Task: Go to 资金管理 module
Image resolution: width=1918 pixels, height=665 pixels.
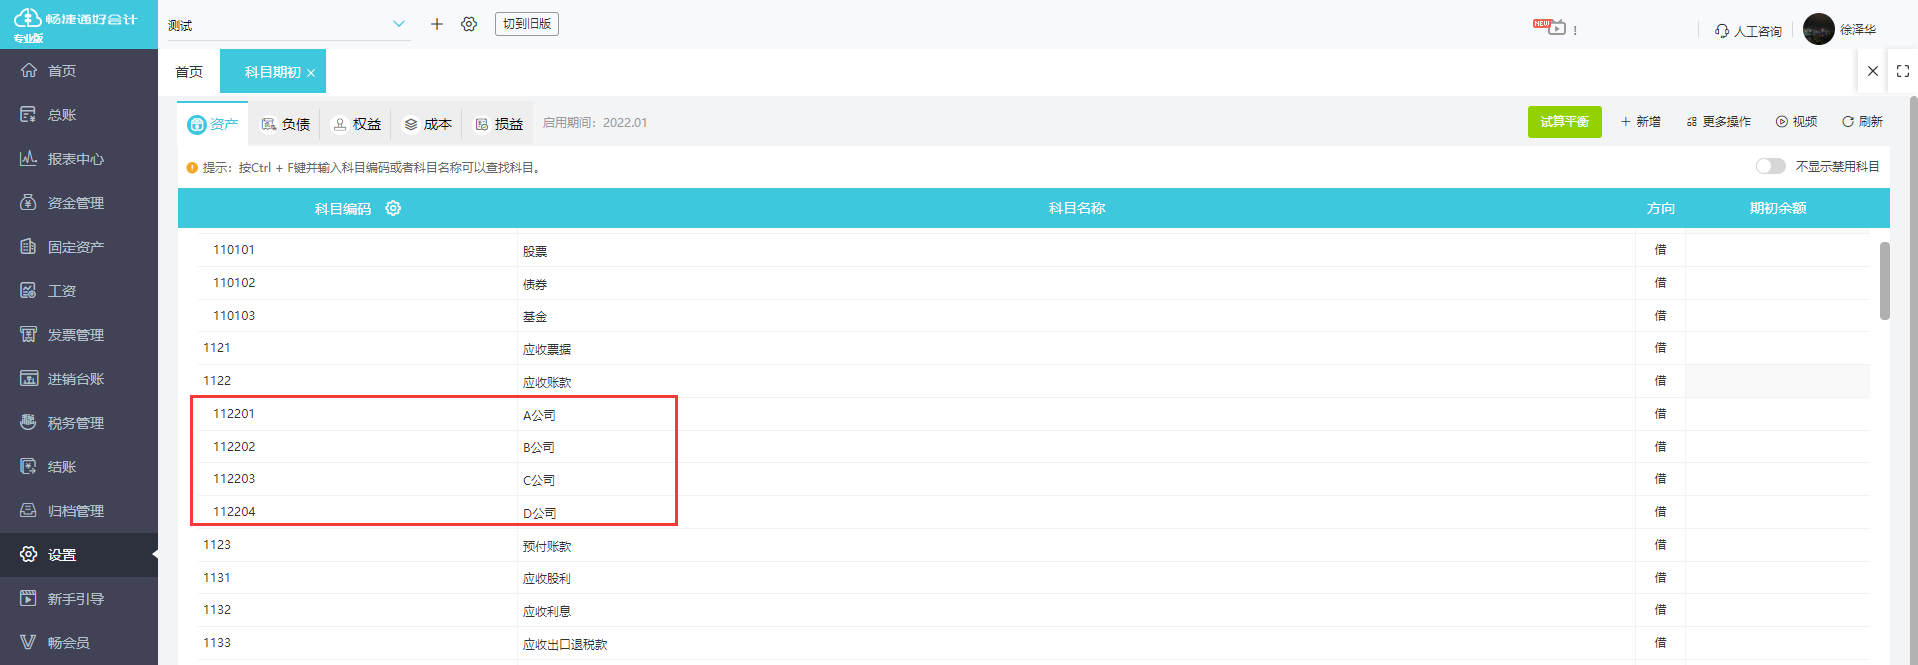Action: (x=78, y=203)
